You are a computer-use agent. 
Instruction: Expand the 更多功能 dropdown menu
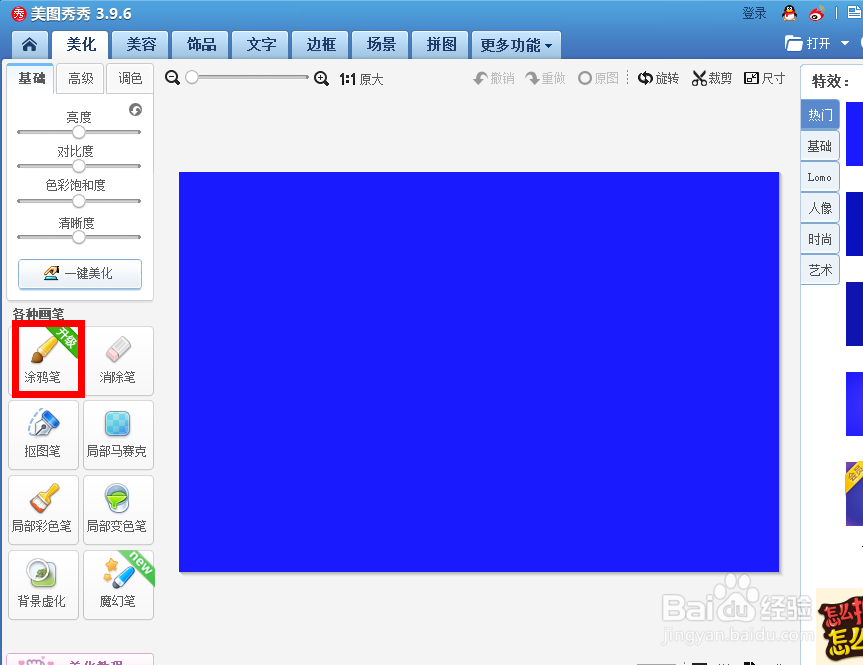pos(516,45)
